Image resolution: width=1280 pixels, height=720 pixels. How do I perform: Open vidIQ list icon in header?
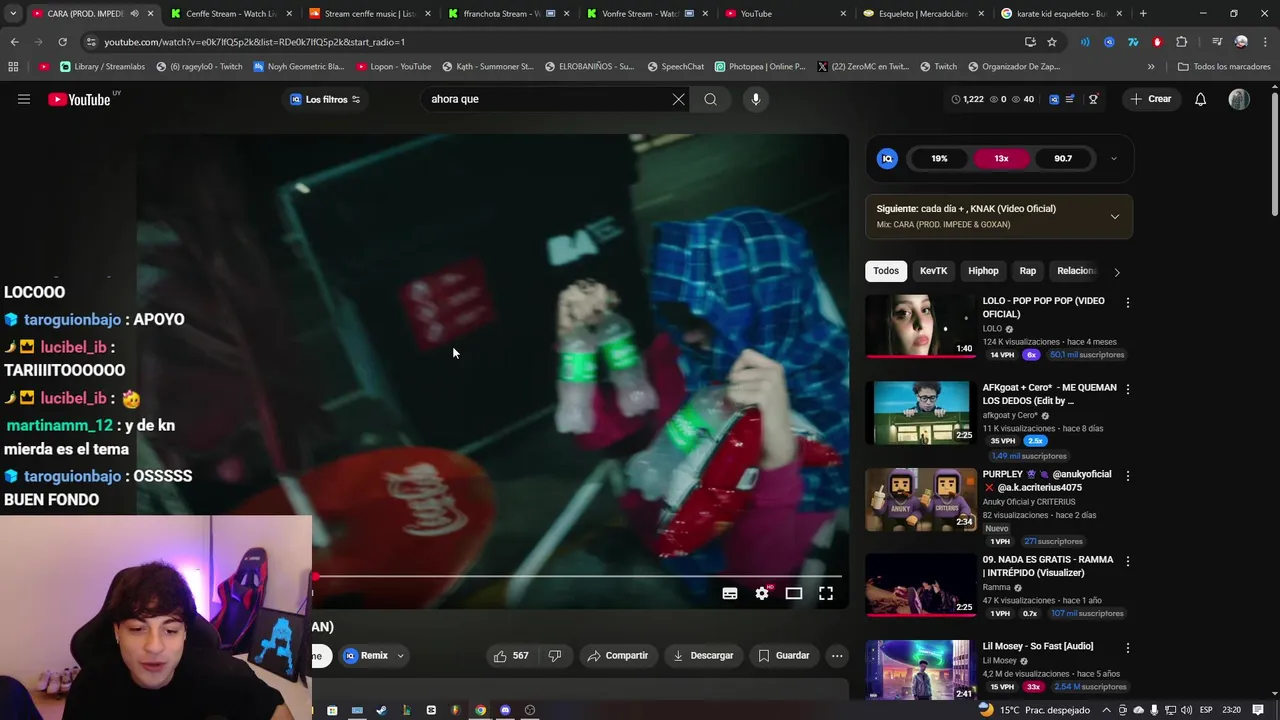[x=1070, y=99]
